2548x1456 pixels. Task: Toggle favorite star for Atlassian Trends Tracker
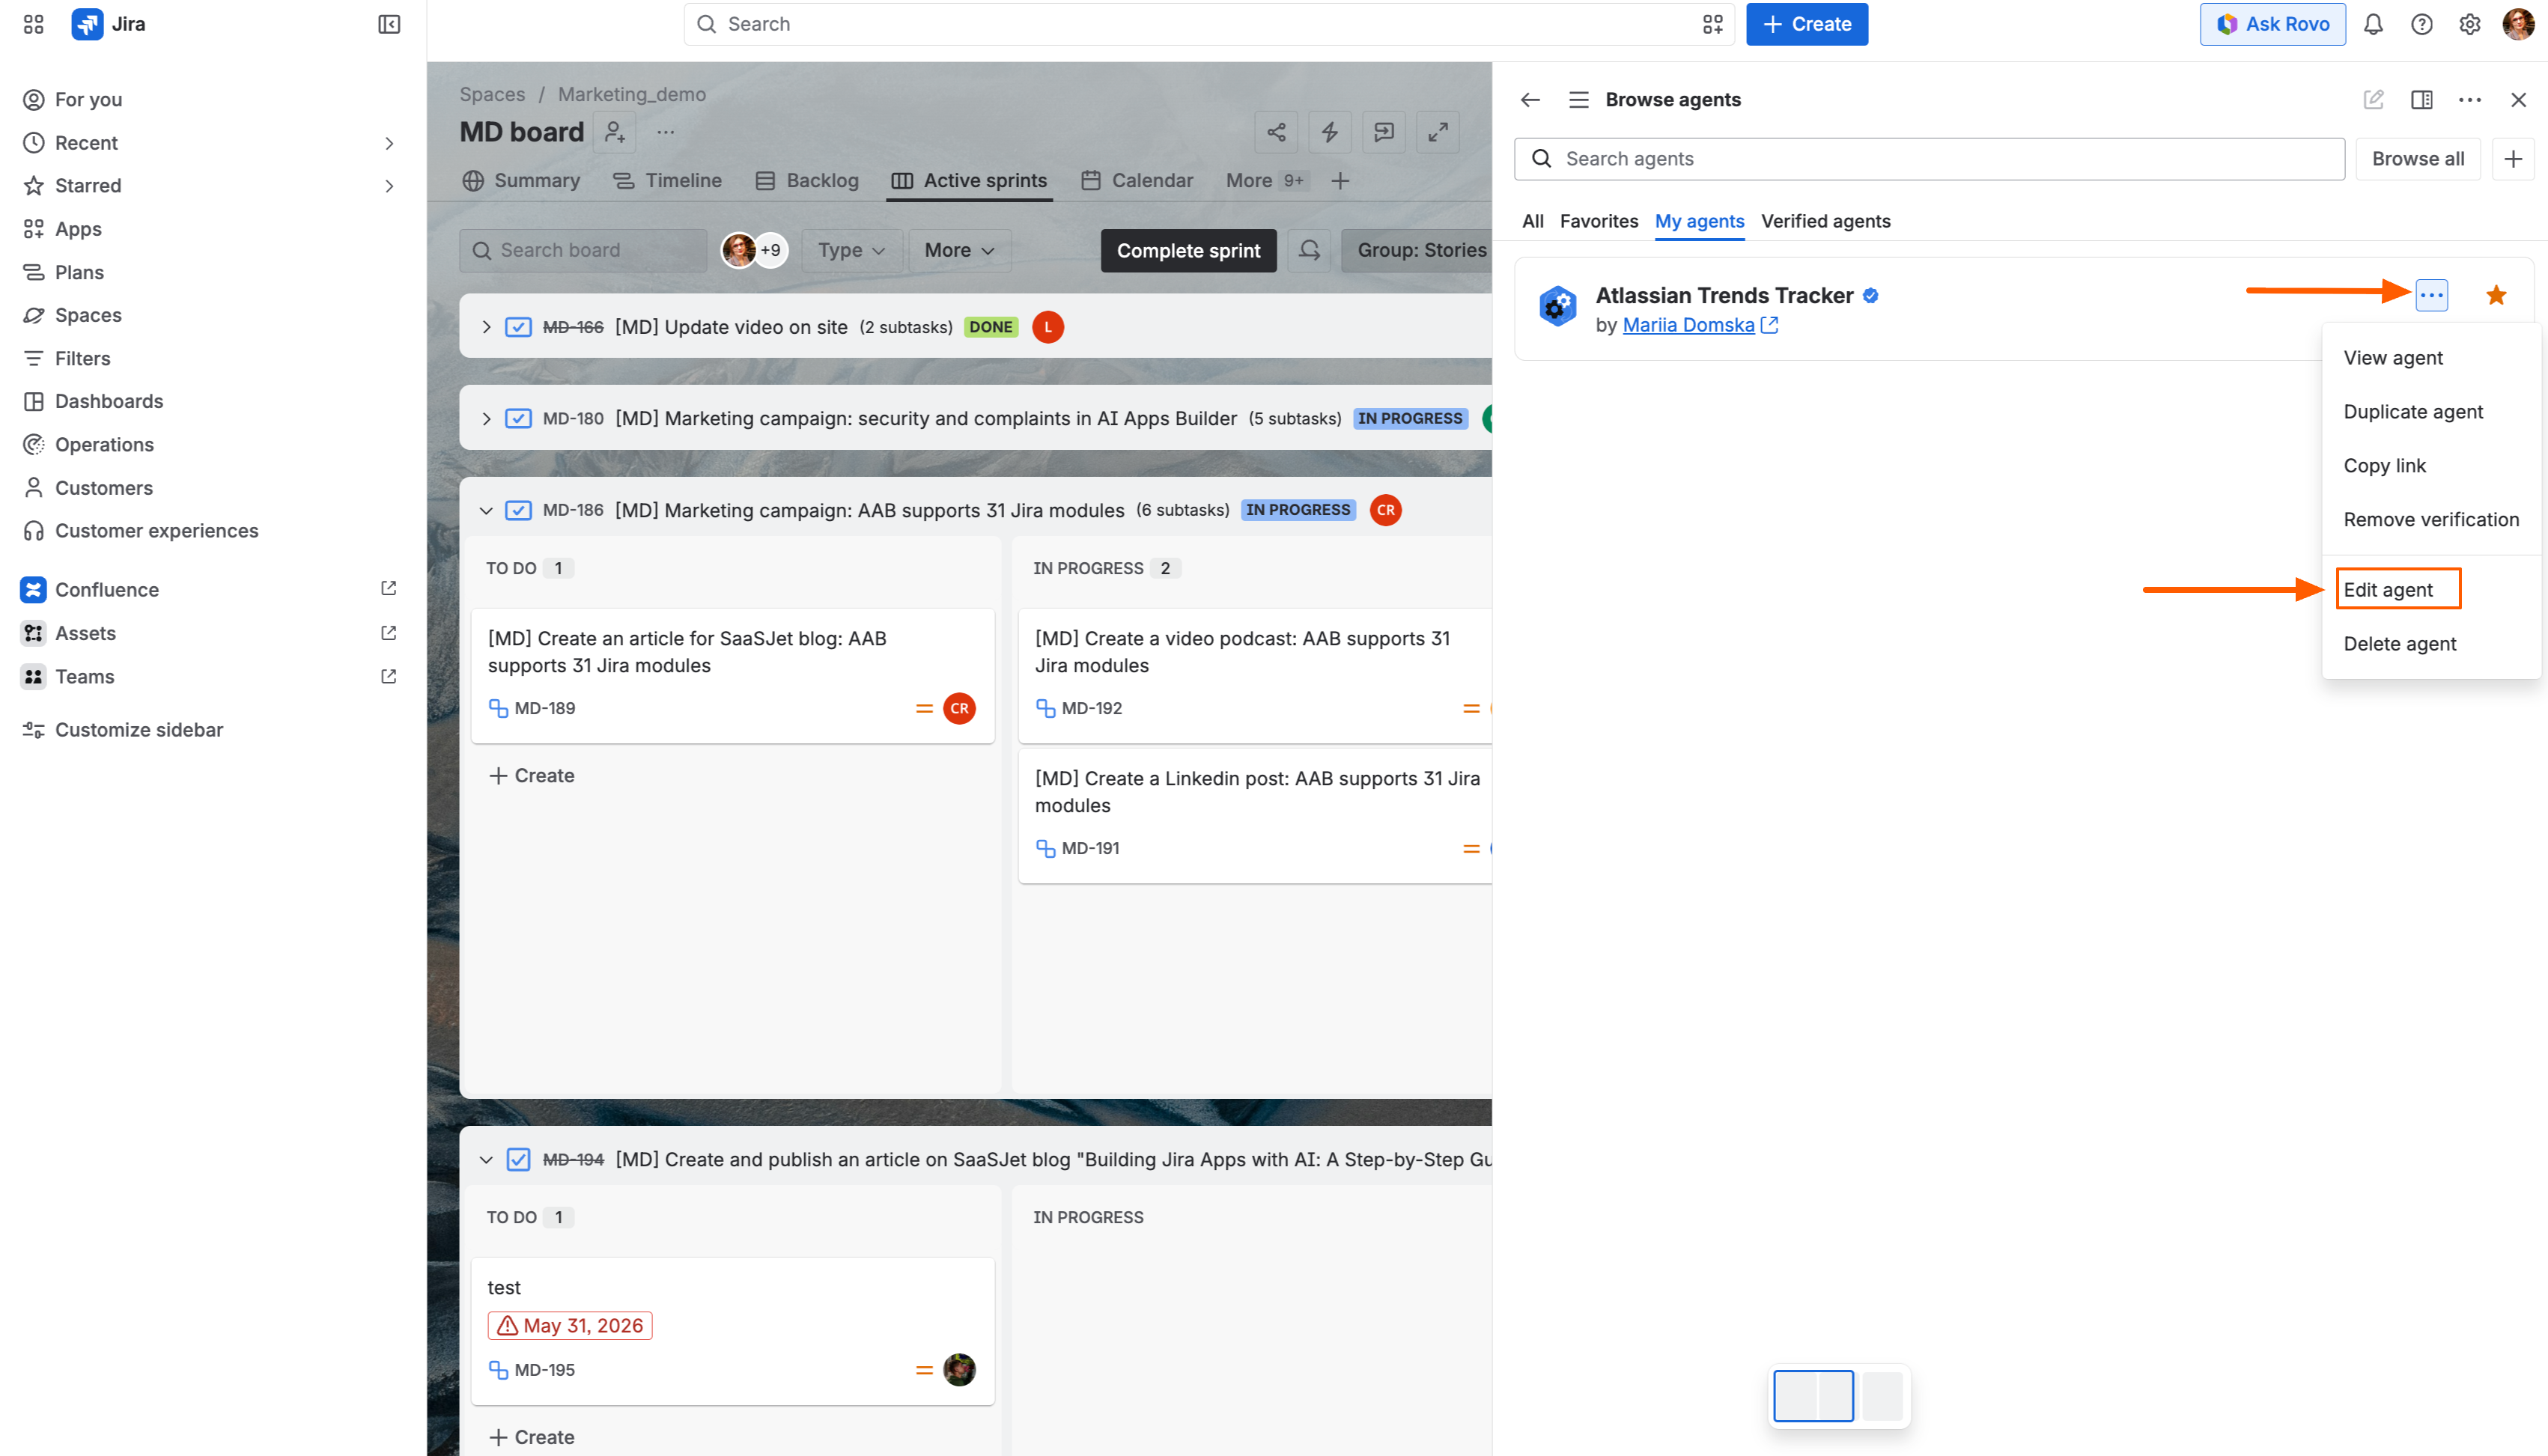[x=2496, y=295]
